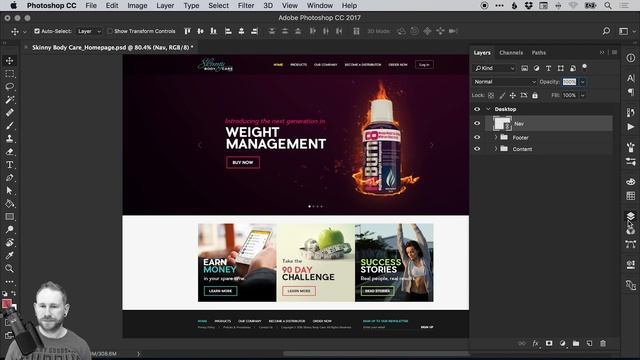Open the Layer menu

165,6
